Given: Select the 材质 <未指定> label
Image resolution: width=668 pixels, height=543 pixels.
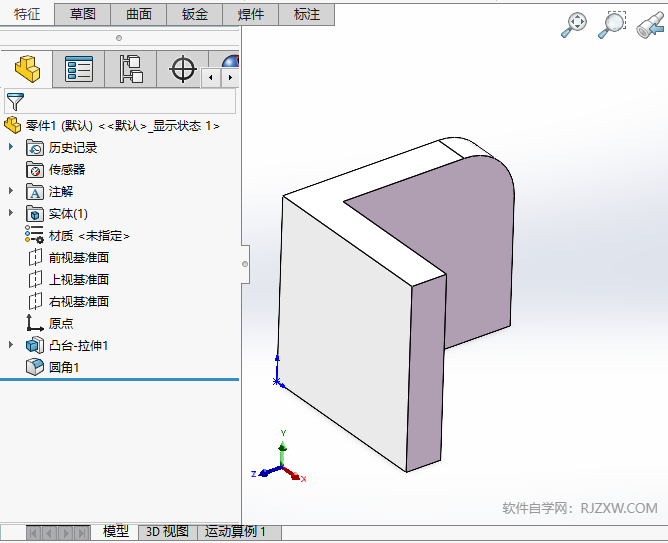Looking at the screenshot, I should click(x=89, y=236).
